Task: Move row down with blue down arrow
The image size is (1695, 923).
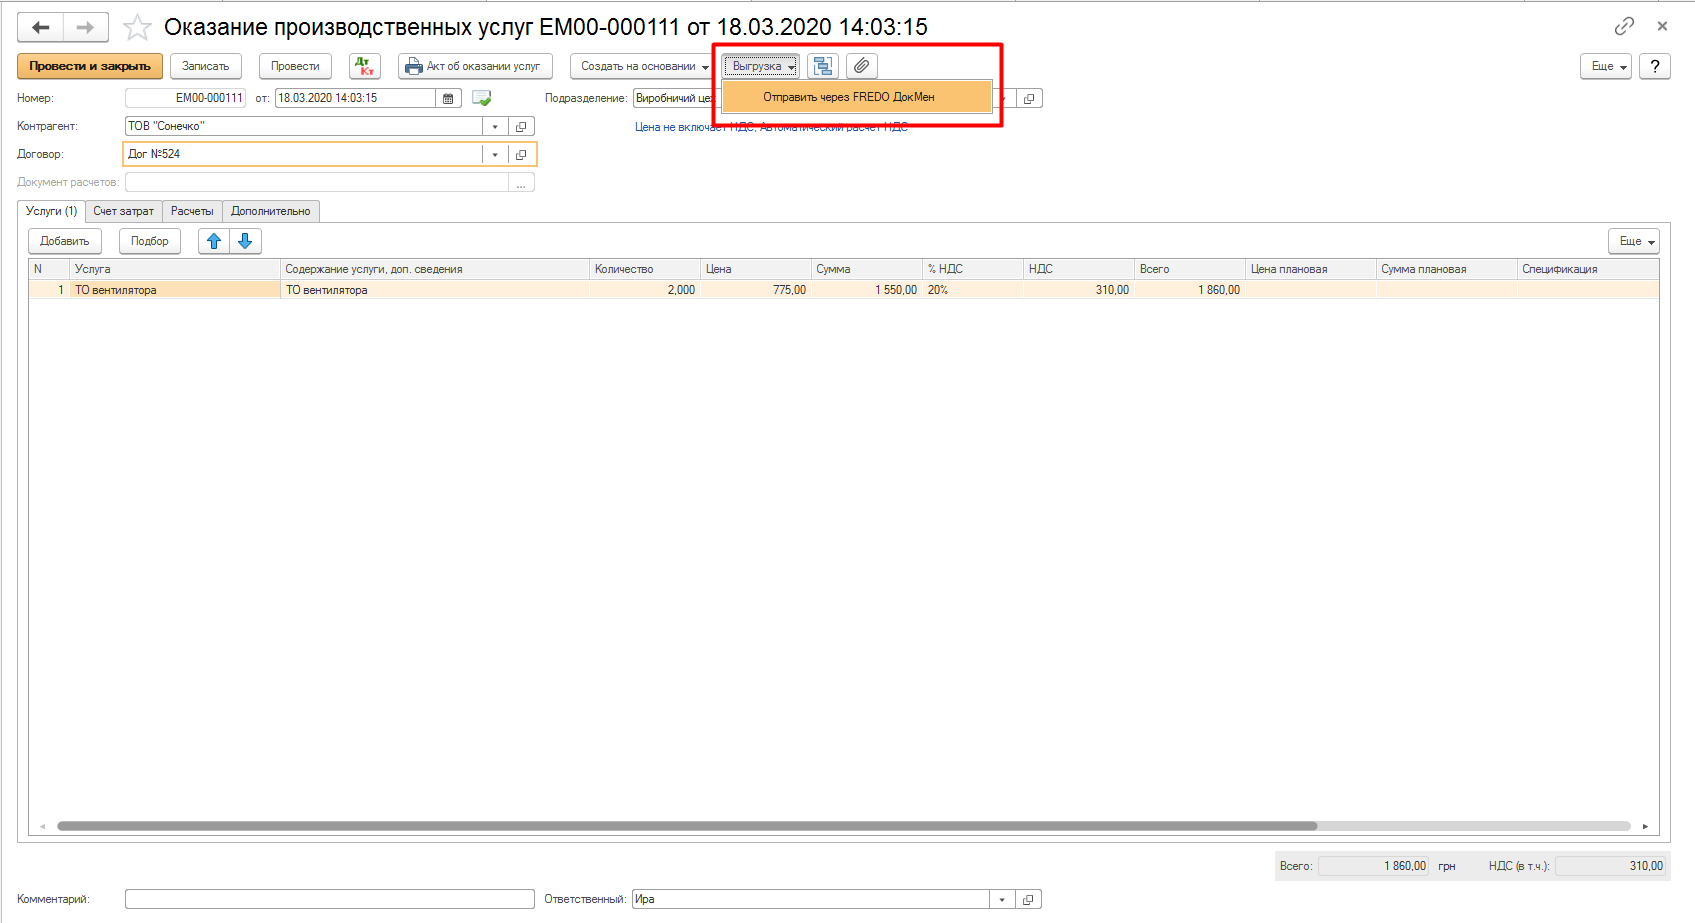Action: click(245, 241)
